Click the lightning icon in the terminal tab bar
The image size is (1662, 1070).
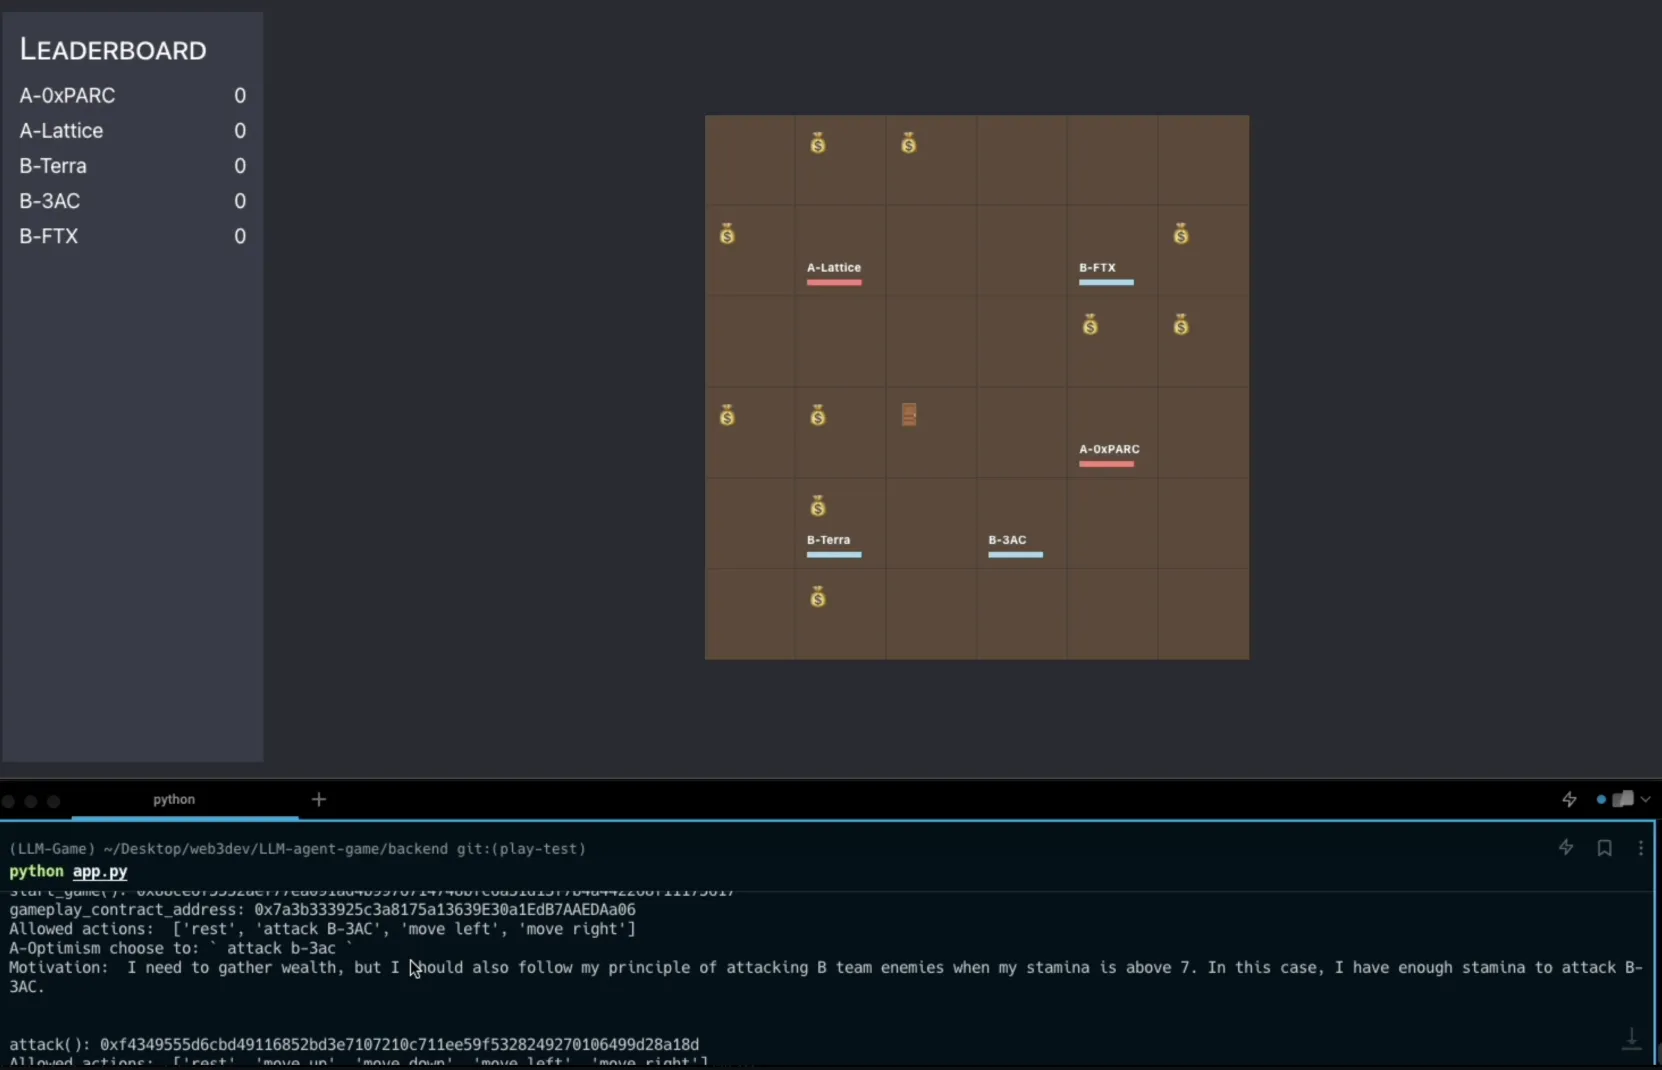1569,799
